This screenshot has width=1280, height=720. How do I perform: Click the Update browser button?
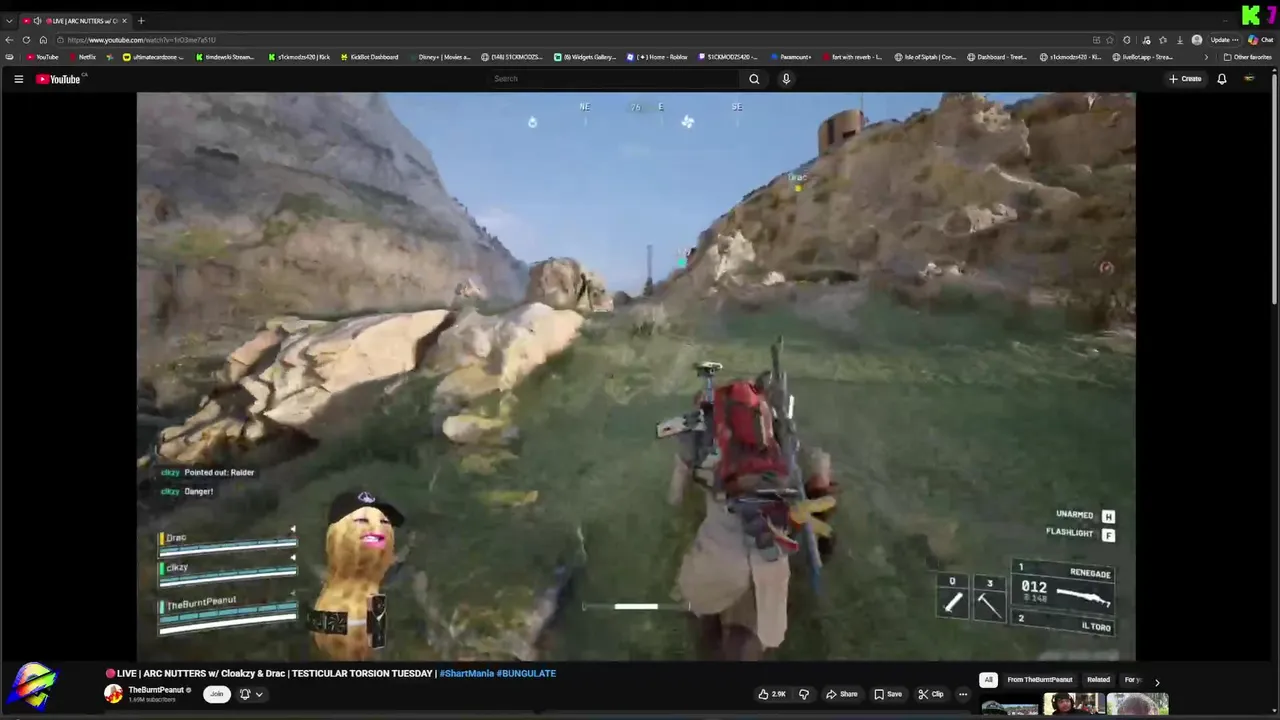pyautogui.click(x=1224, y=40)
